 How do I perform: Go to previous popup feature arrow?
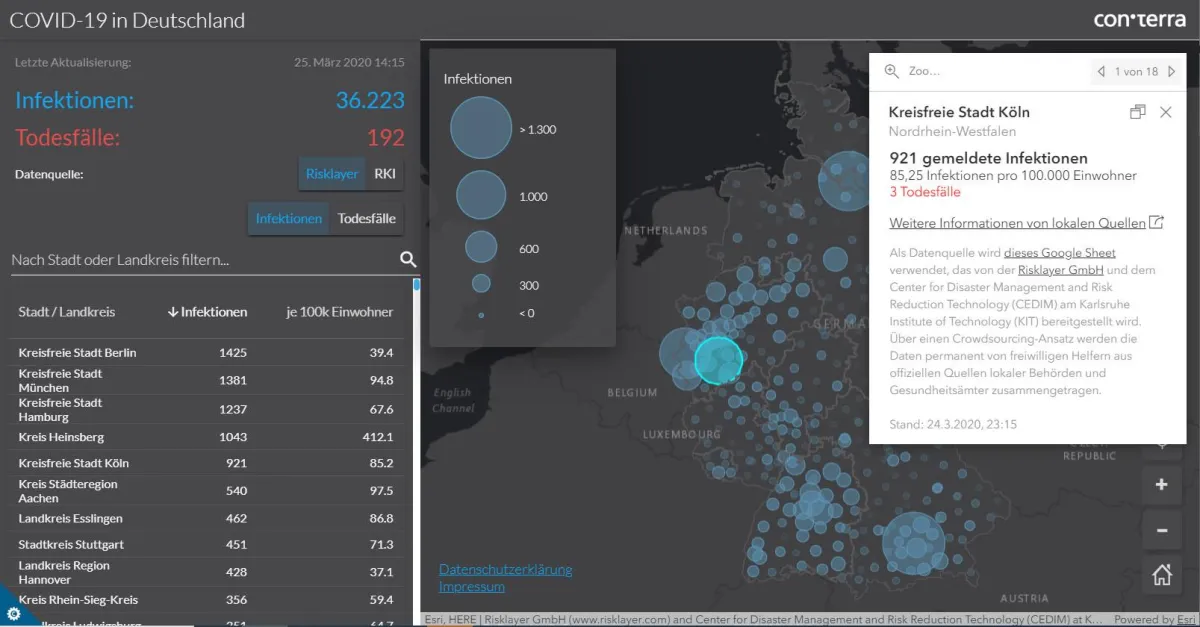(1101, 72)
